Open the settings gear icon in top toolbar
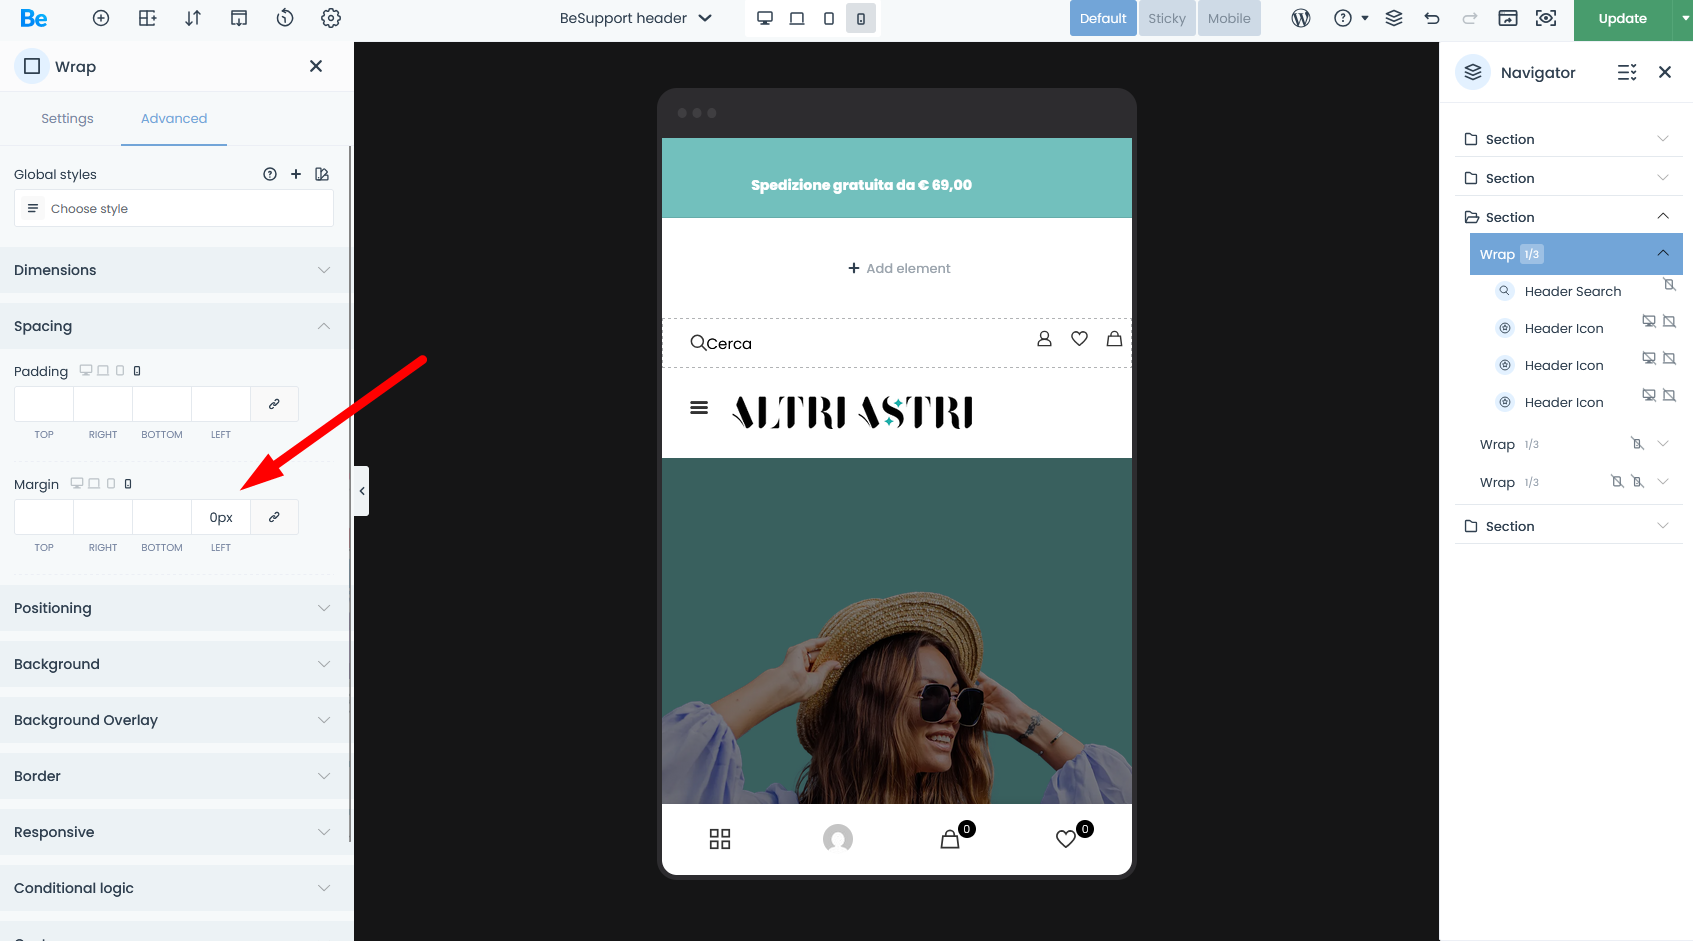The image size is (1693, 941). coord(331,18)
